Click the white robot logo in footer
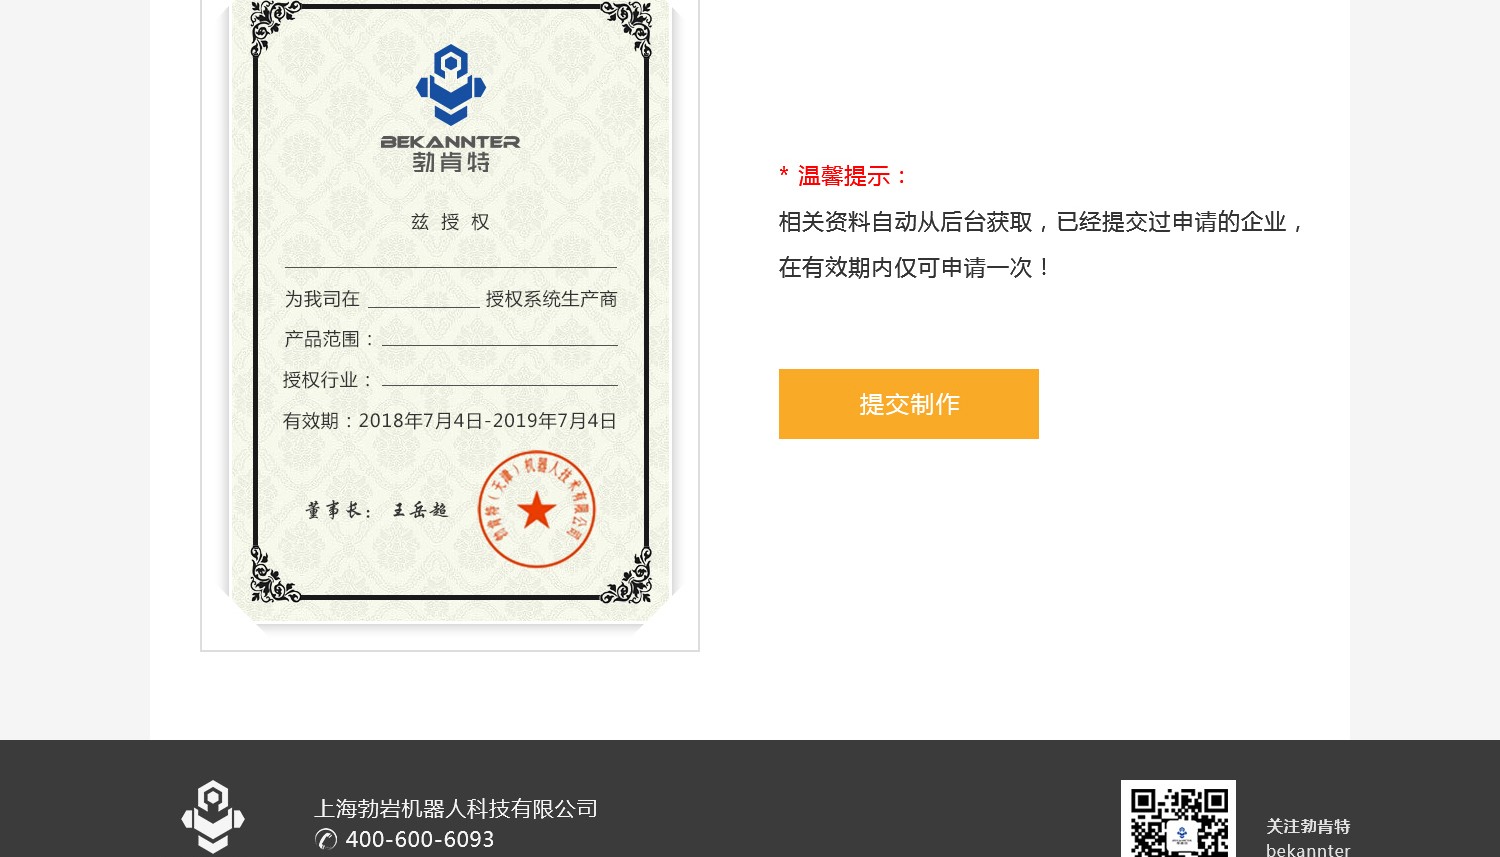 click(213, 816)
